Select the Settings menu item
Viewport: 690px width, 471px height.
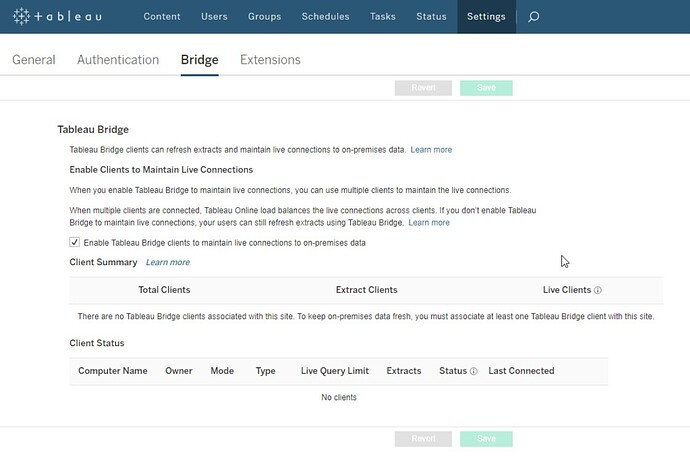pyautogui.click(x=486, y=17)
